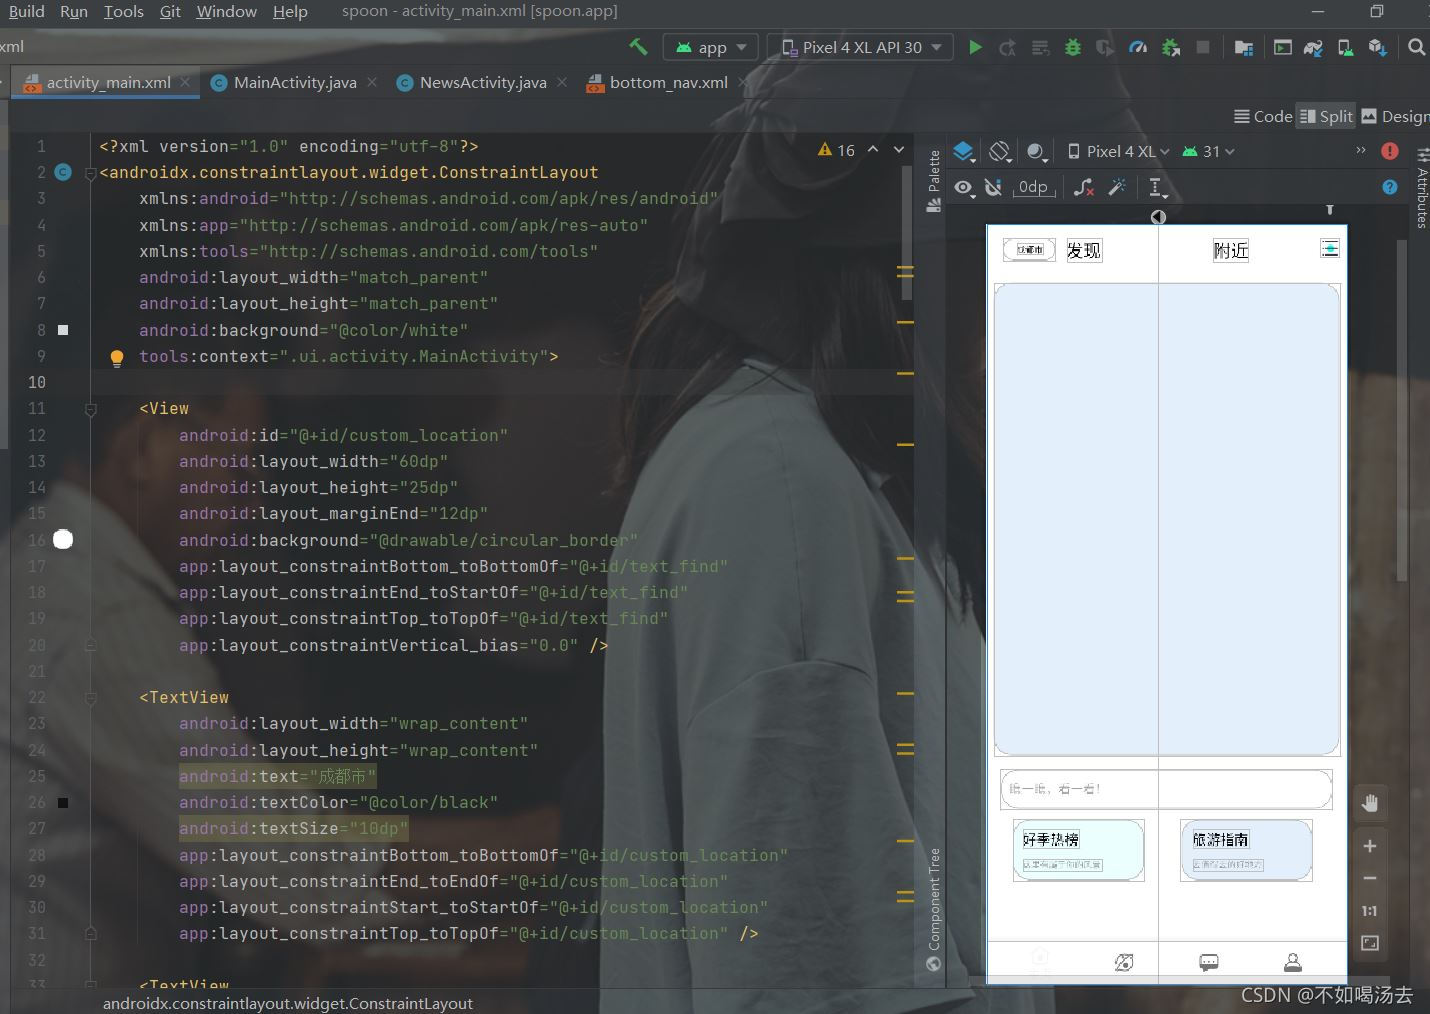
Task: Select the MainActivity.java tab
Action: pos(295,82)
